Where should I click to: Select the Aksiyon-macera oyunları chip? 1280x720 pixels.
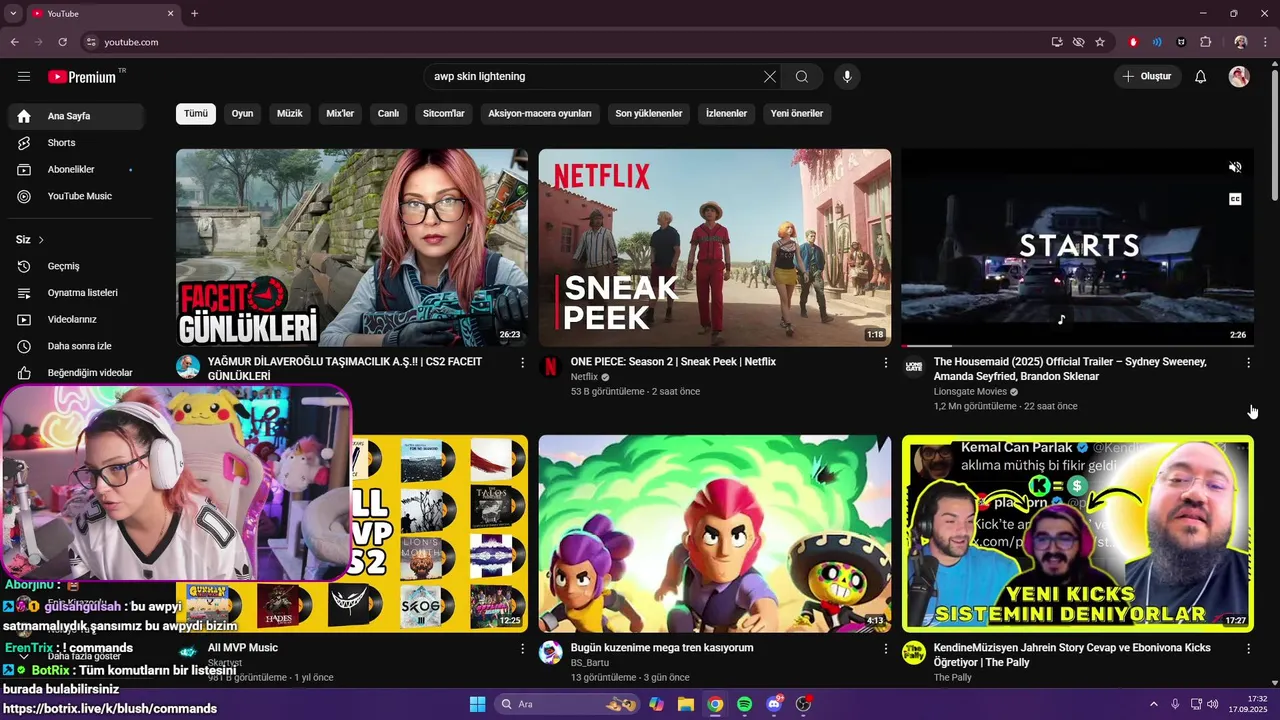(x=540, y=113)
